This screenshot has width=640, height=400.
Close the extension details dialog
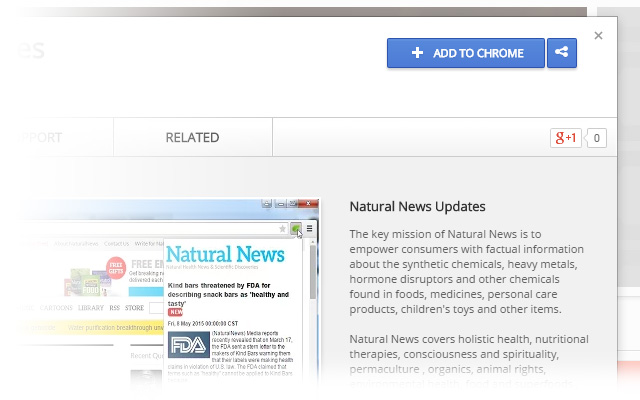598,36
